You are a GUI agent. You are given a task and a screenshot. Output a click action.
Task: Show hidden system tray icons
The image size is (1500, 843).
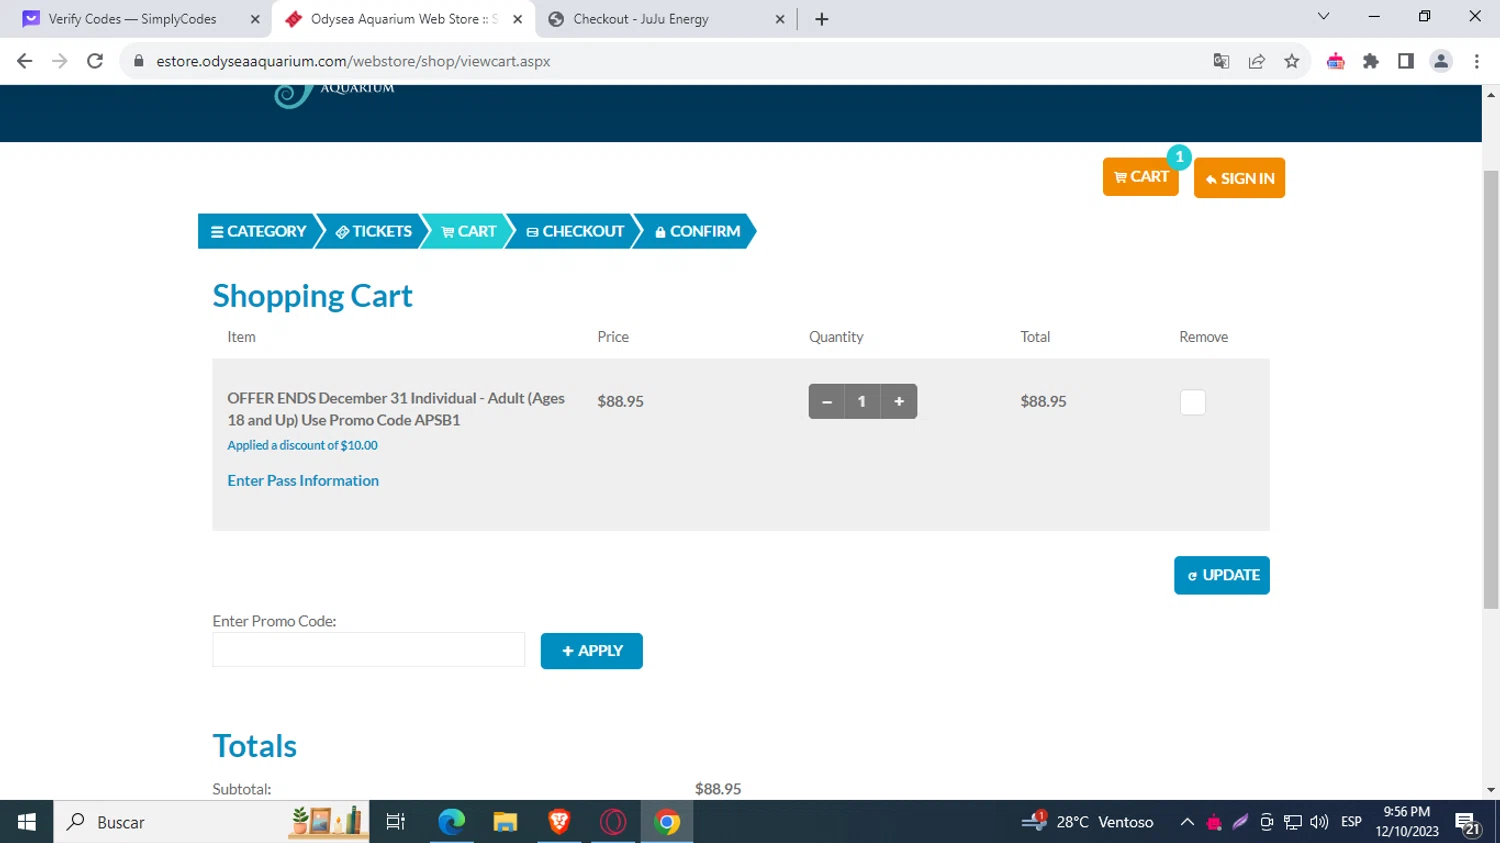coord(1187,822)
